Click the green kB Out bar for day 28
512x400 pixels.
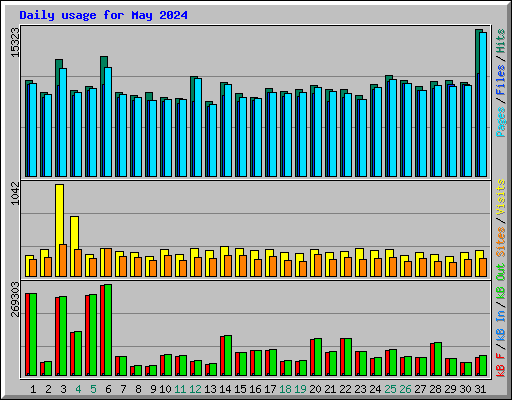pos(438,359)
